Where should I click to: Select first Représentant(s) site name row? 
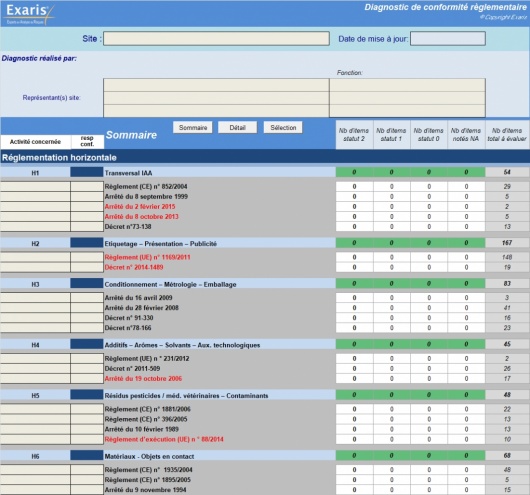[216, 85]
